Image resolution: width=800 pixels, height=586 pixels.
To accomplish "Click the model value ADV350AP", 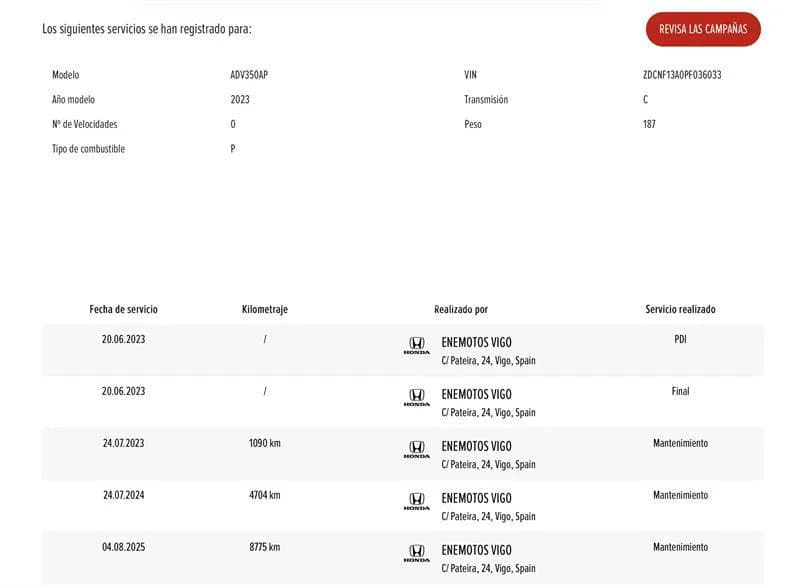I will [x=249, y=75].
